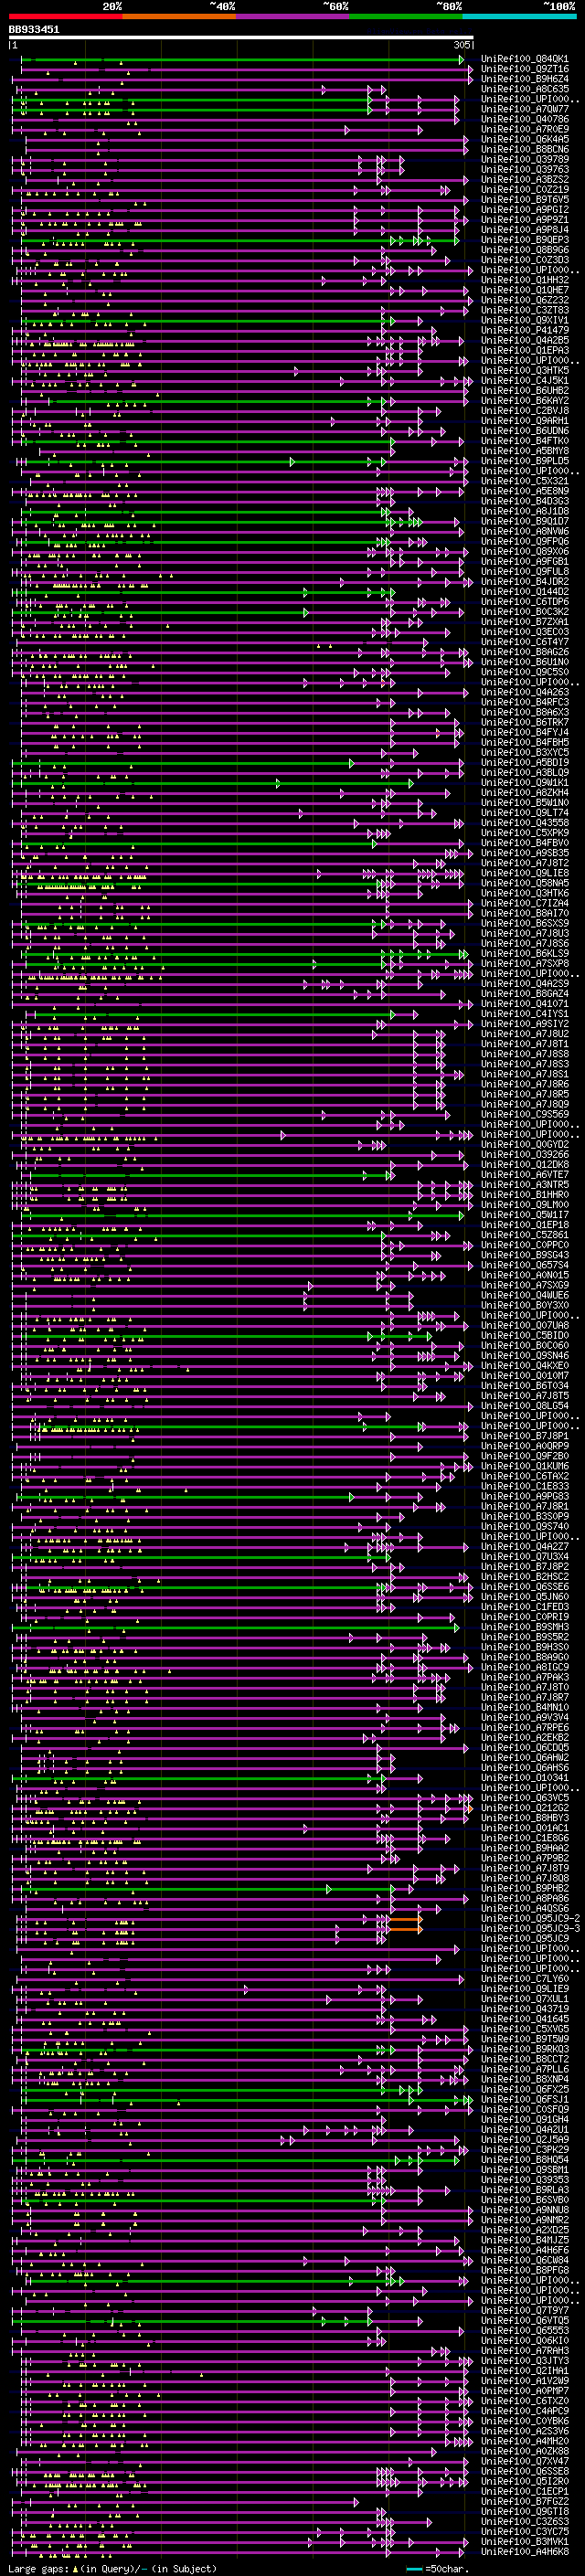Select the UniRef100_B4FTK0 row label
This screenshot has height=2576, width=585.
(x=525, y=441)
